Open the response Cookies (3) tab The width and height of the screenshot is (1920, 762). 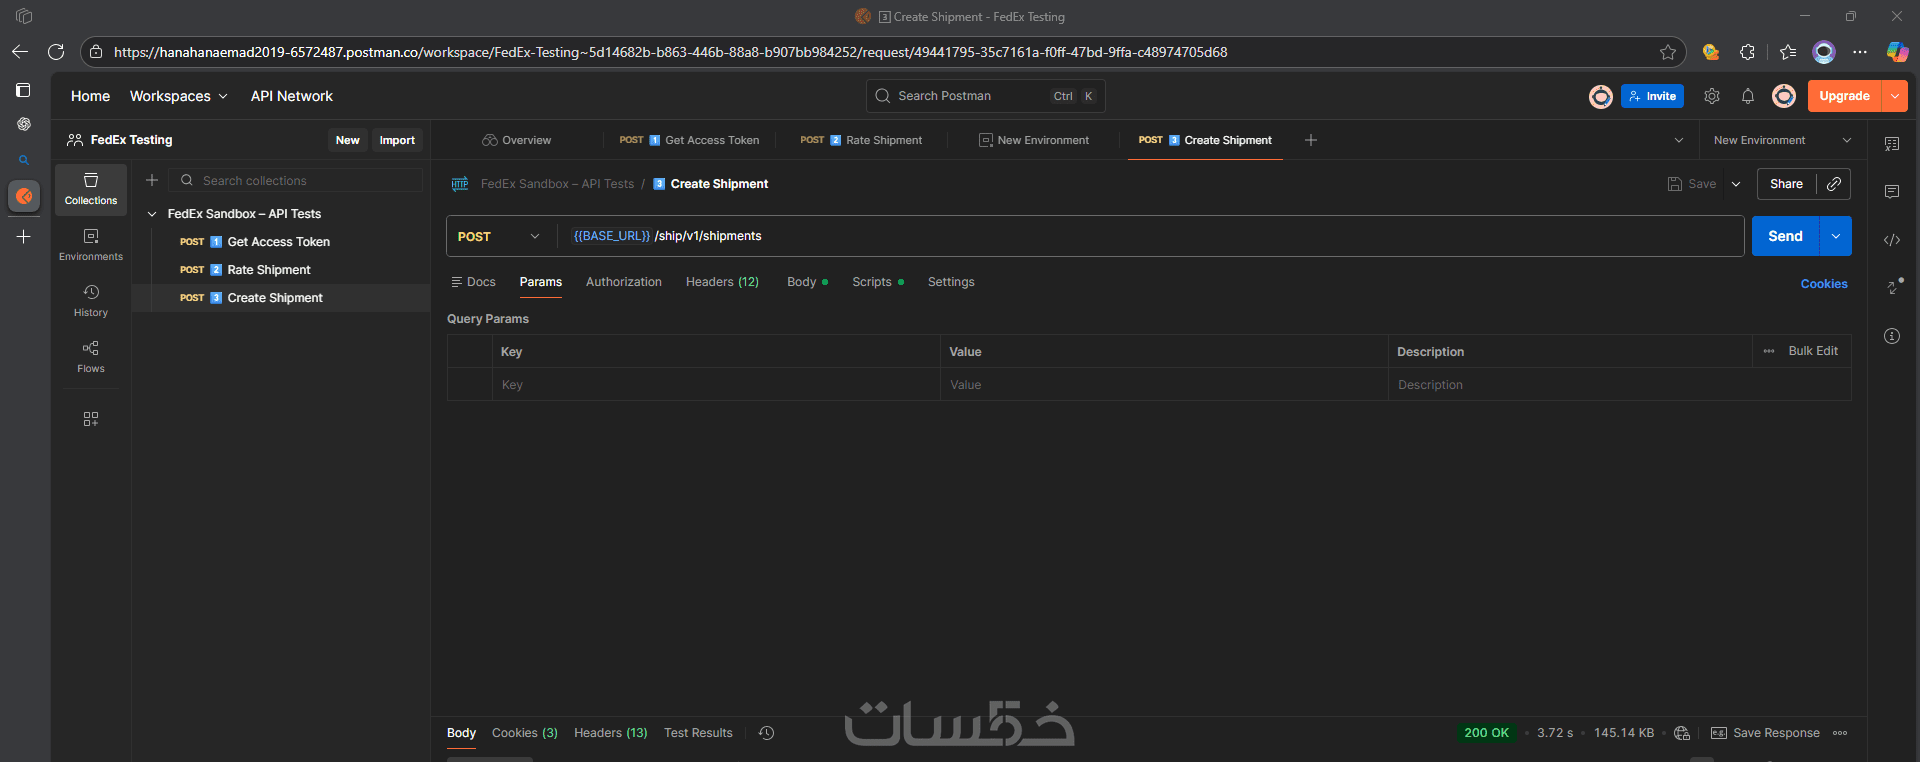(x=525, y=733)
